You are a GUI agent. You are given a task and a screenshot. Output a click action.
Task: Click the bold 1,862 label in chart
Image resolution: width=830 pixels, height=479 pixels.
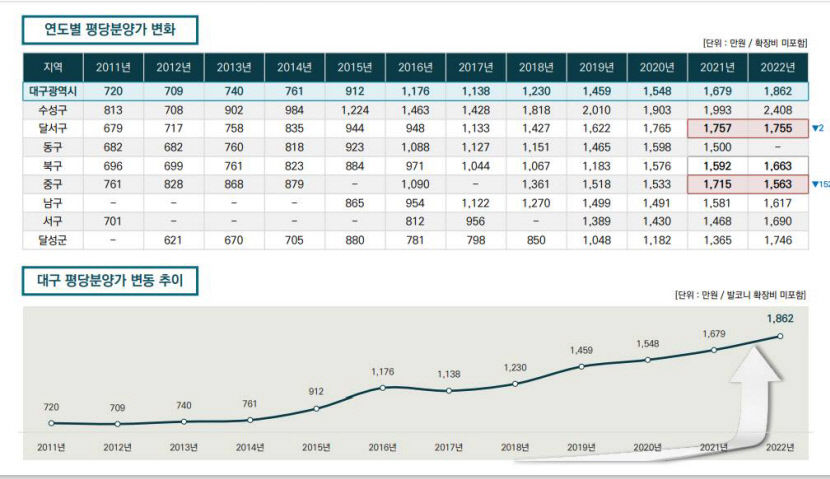point(780,319)
